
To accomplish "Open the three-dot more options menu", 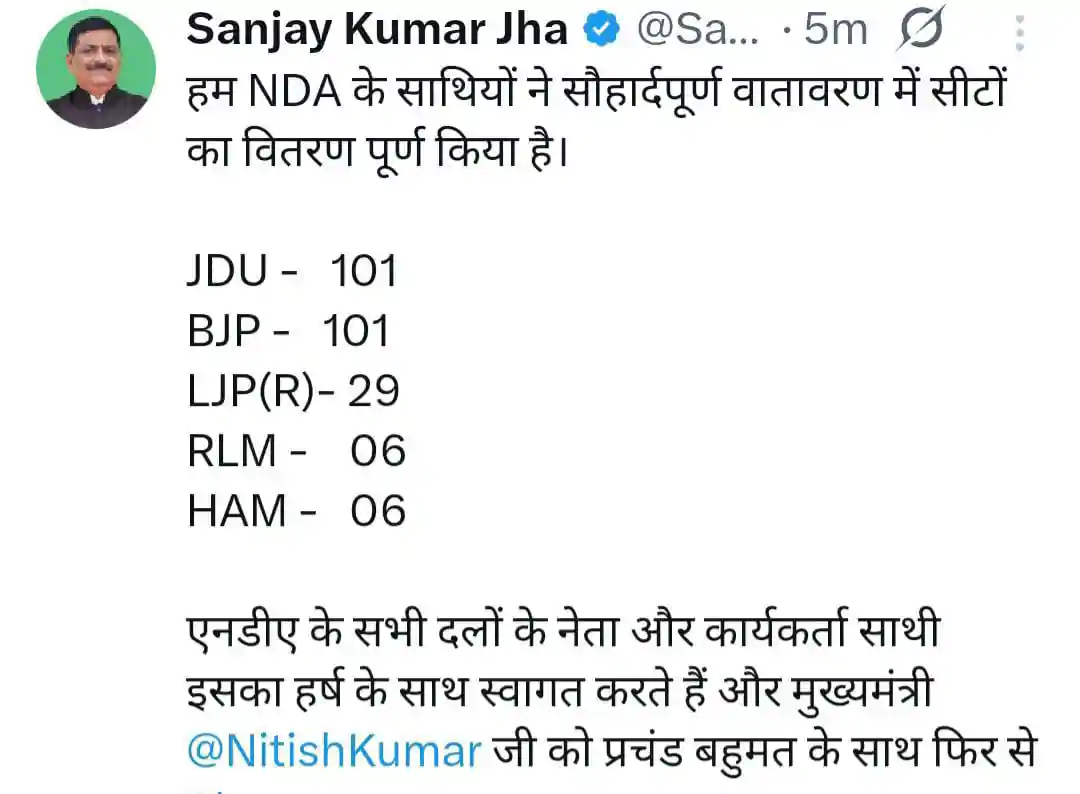I will tap(1020, 33).
